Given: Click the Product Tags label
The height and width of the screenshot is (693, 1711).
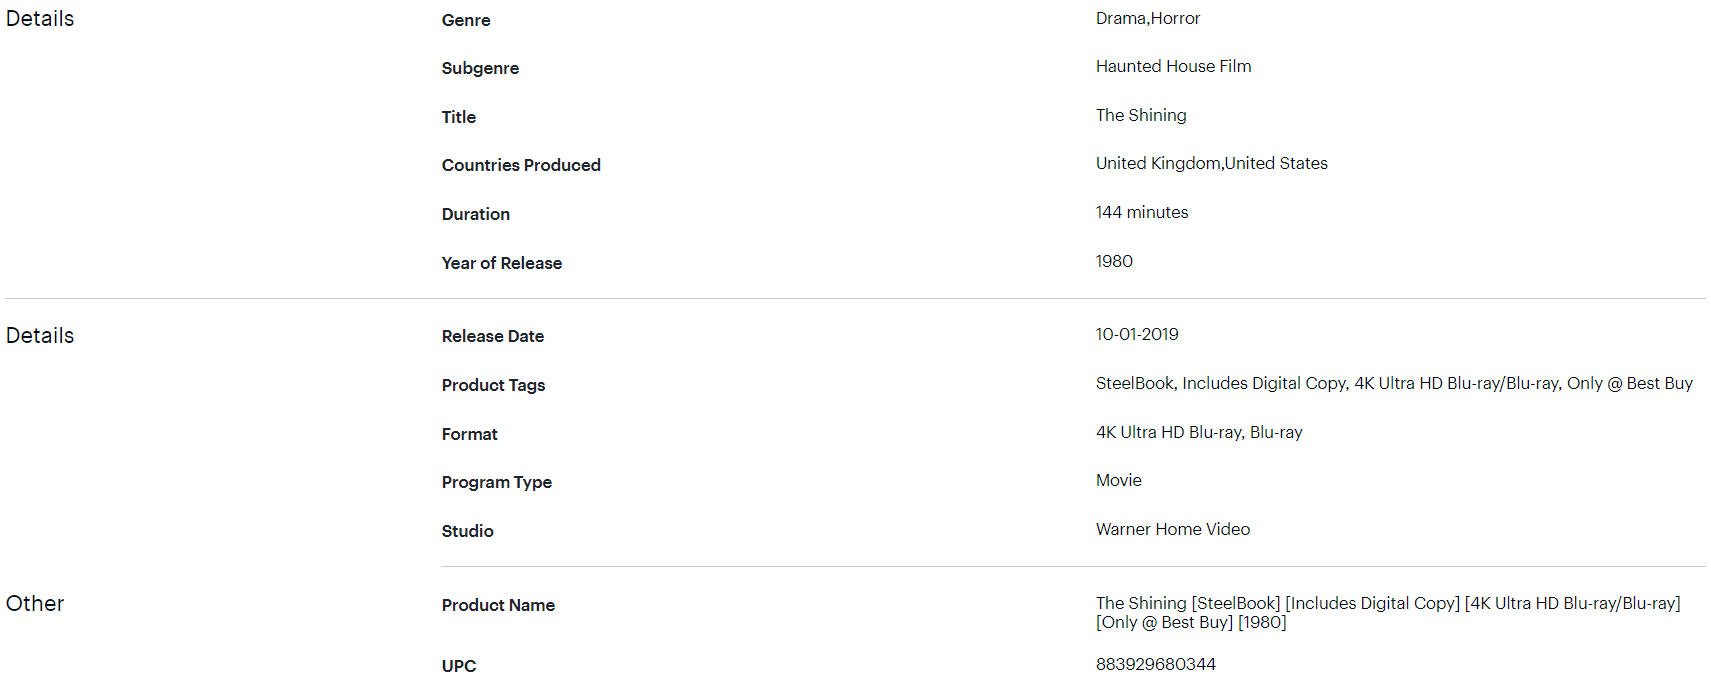Looking at the screenshot, I should click(x=493, y=385).
